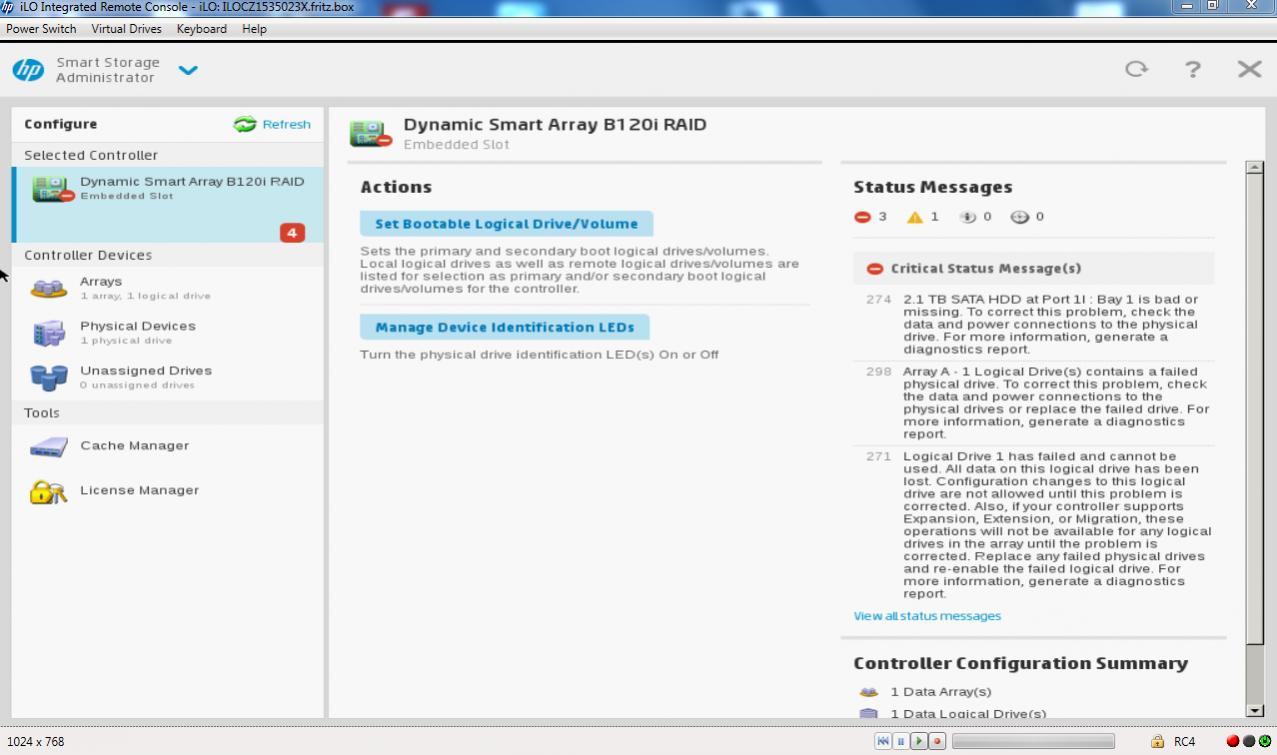
Task: Click the red alert badge showing 4
Action: click(292, 233)
